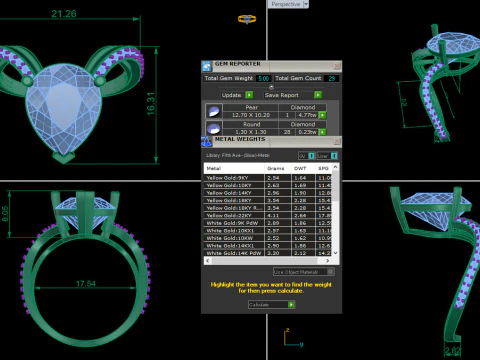Toggle Use Object Materials checkbox
The width and height of the screenshot is (480, 360).
coord(330,272)
